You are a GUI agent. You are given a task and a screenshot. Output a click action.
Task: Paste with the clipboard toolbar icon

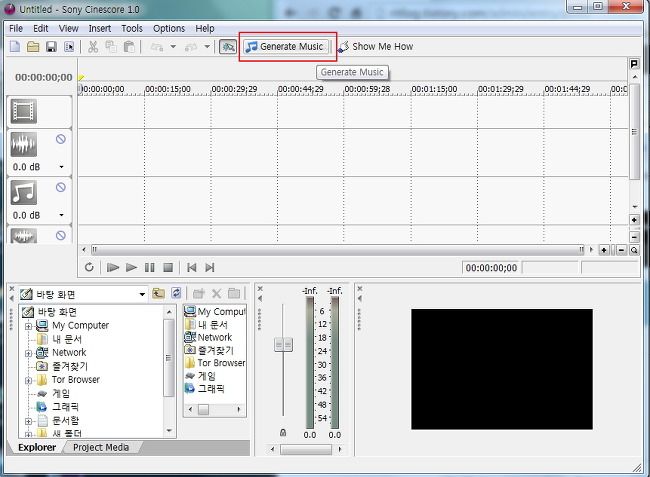pos(129,46)
